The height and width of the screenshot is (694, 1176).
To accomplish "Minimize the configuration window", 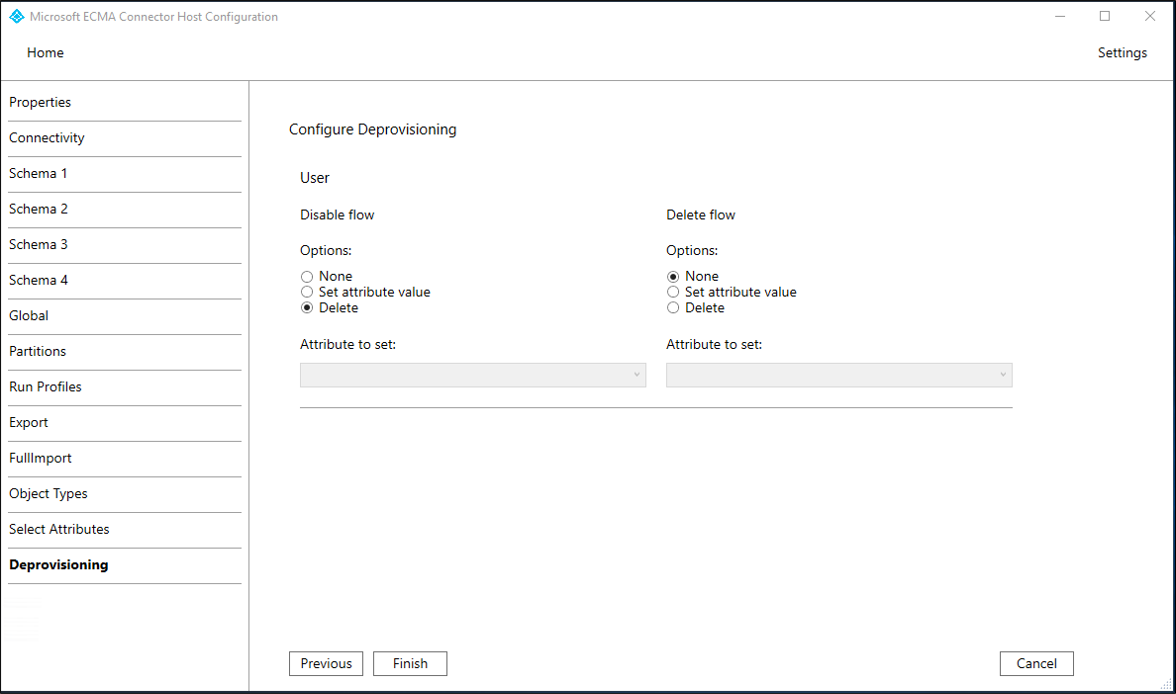I will (x=1060, y=17).
